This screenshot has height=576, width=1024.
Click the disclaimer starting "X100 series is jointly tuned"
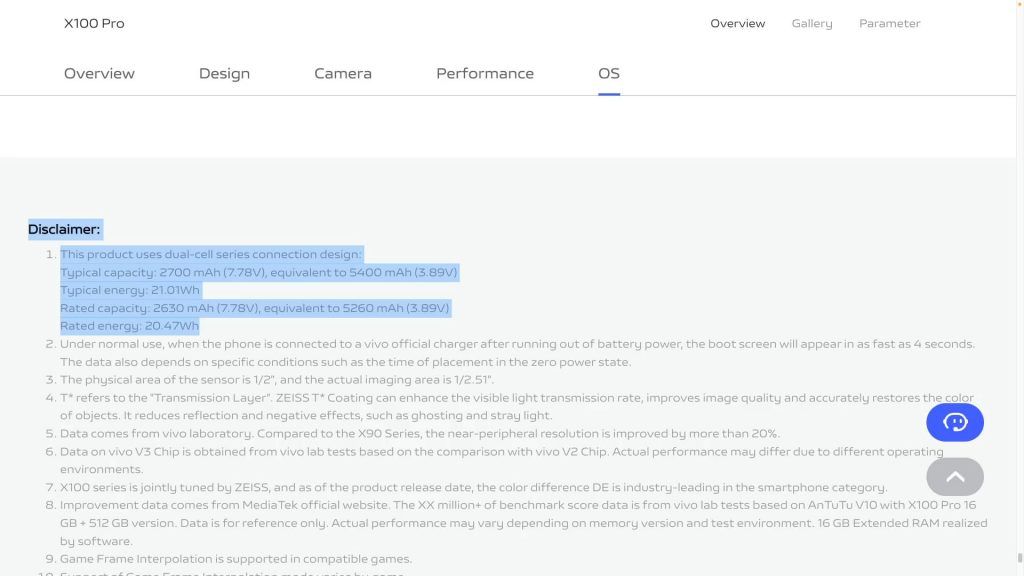pyautogui.click(x=473, y=487)
